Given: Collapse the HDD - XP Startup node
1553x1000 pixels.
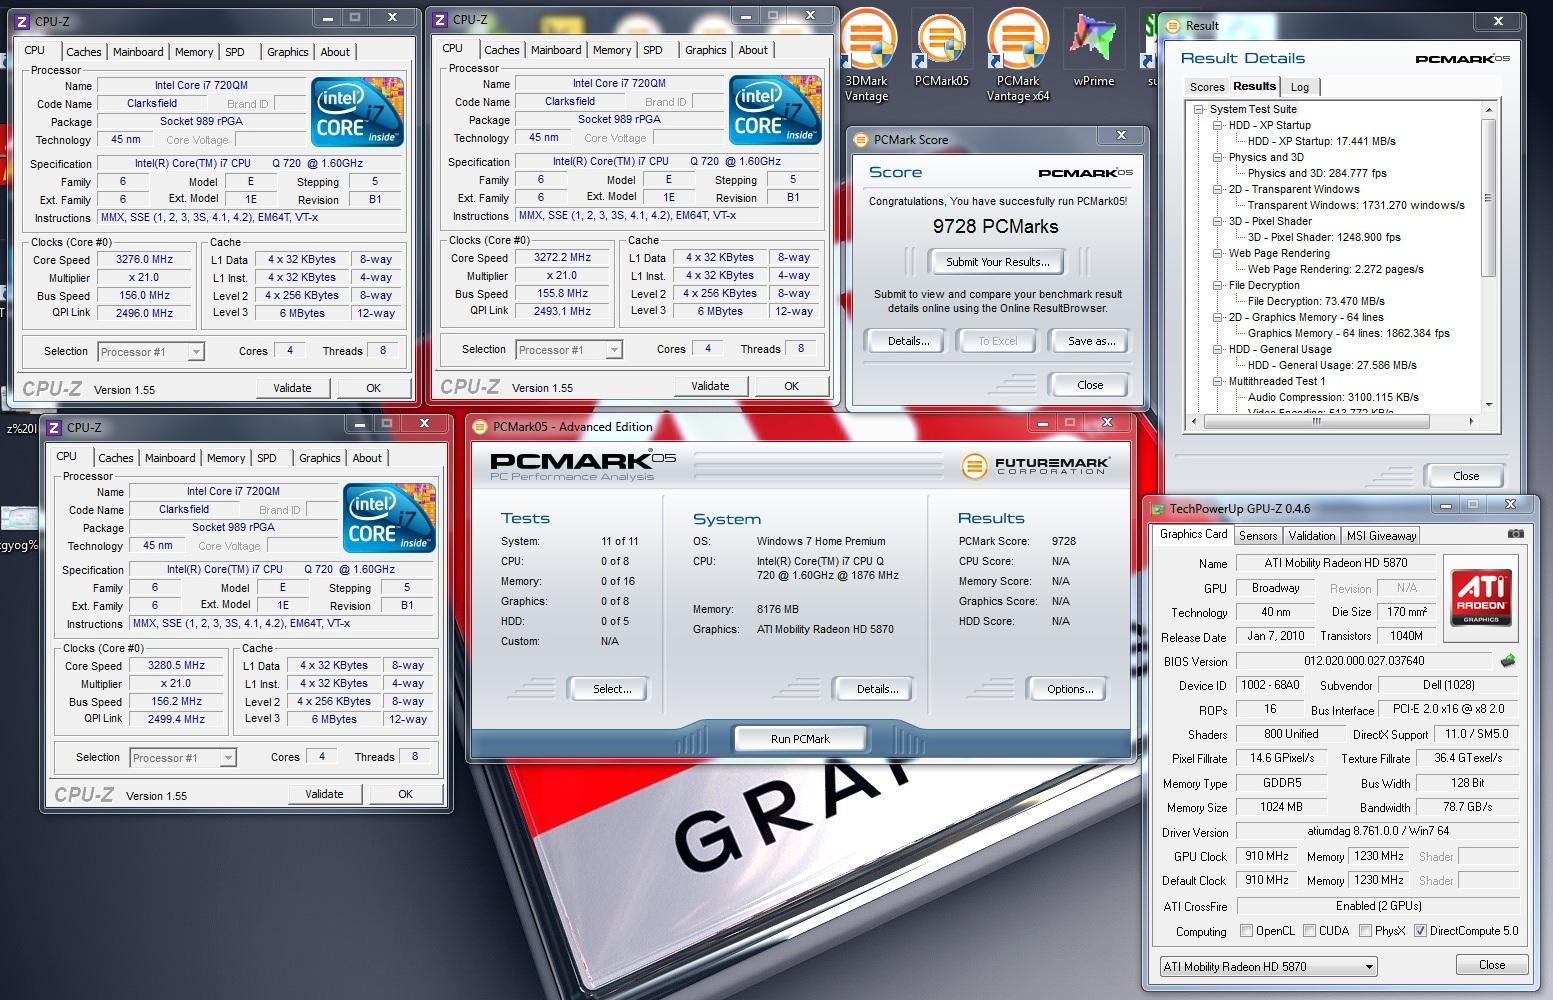Looking at the screenshot, I should pyautogui.click(x=1217, y=125).
